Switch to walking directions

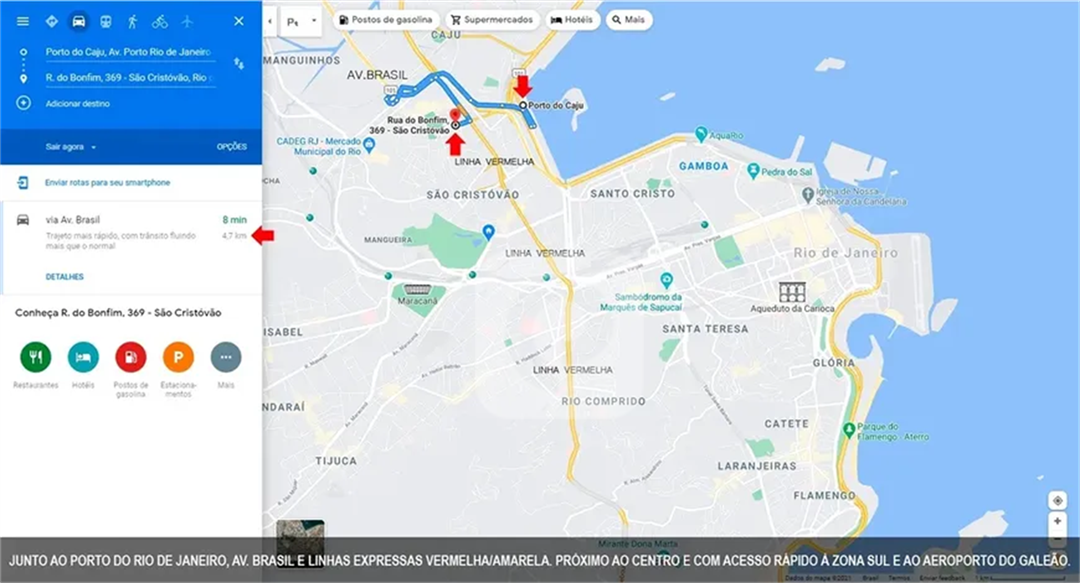(x=133, y=21)
